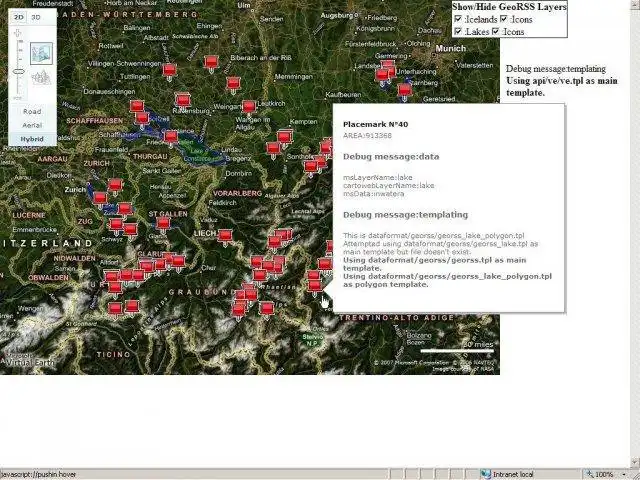Click the red pushpin below ST GALLEN label

click(x=163, y=223)
